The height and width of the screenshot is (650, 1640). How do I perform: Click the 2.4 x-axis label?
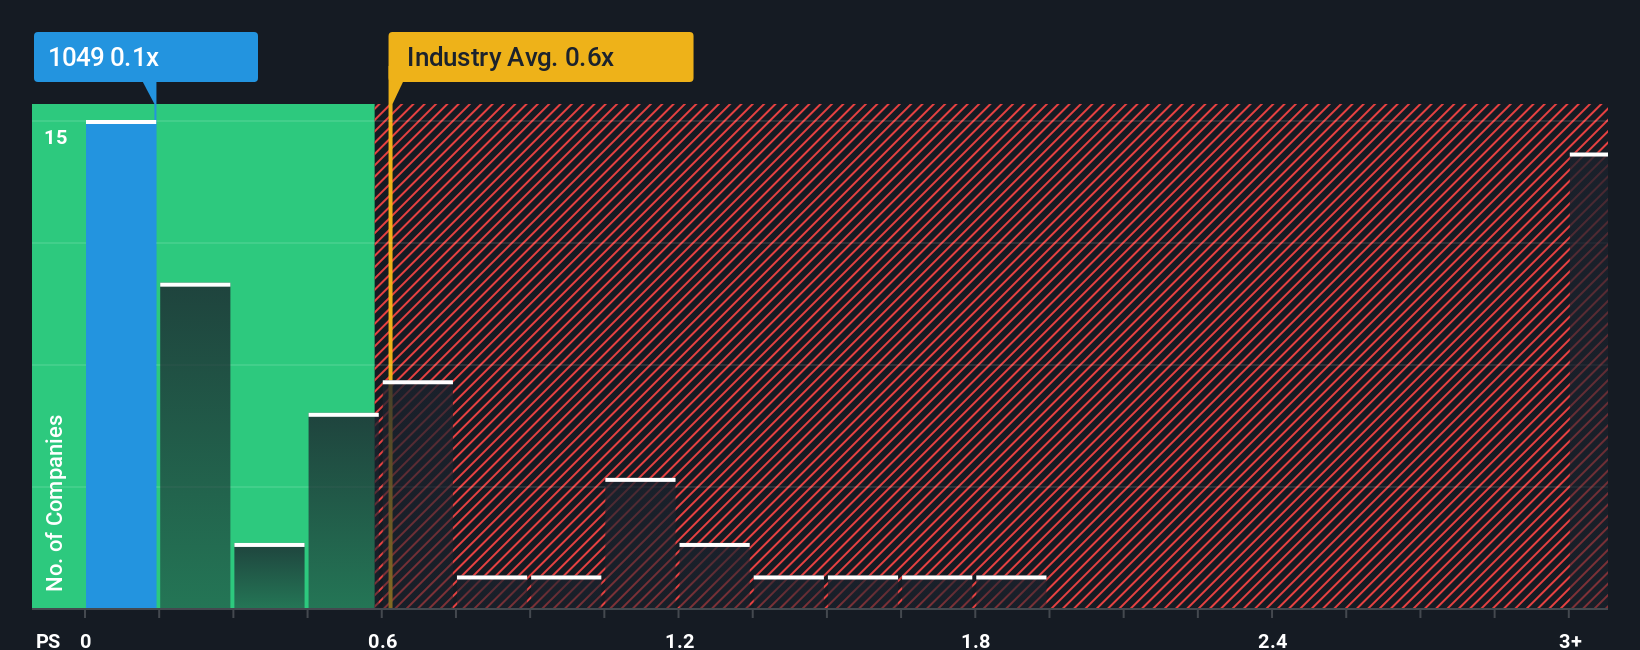click(x=1273, y=640)
